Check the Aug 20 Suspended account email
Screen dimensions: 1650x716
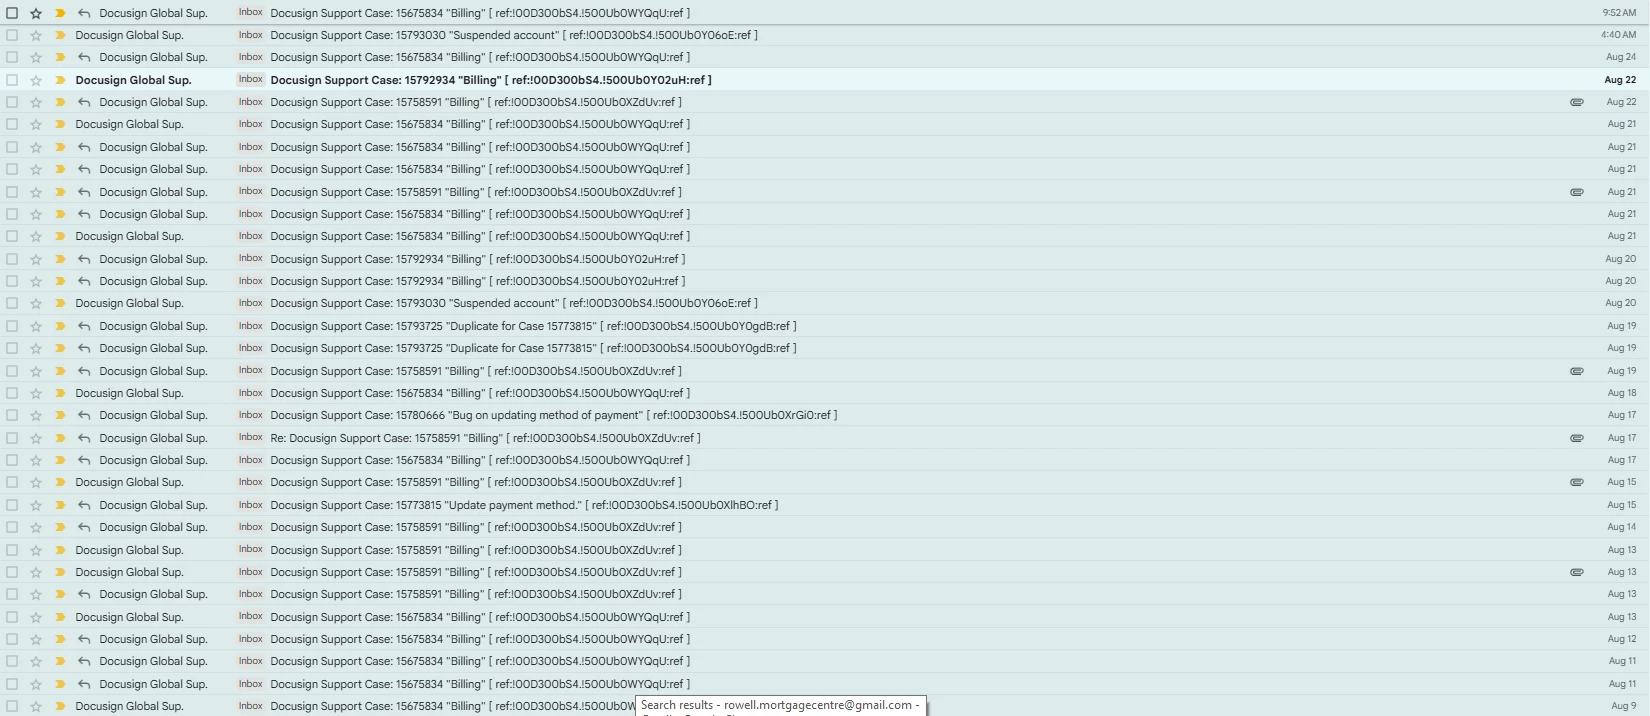tap(12, 303)
